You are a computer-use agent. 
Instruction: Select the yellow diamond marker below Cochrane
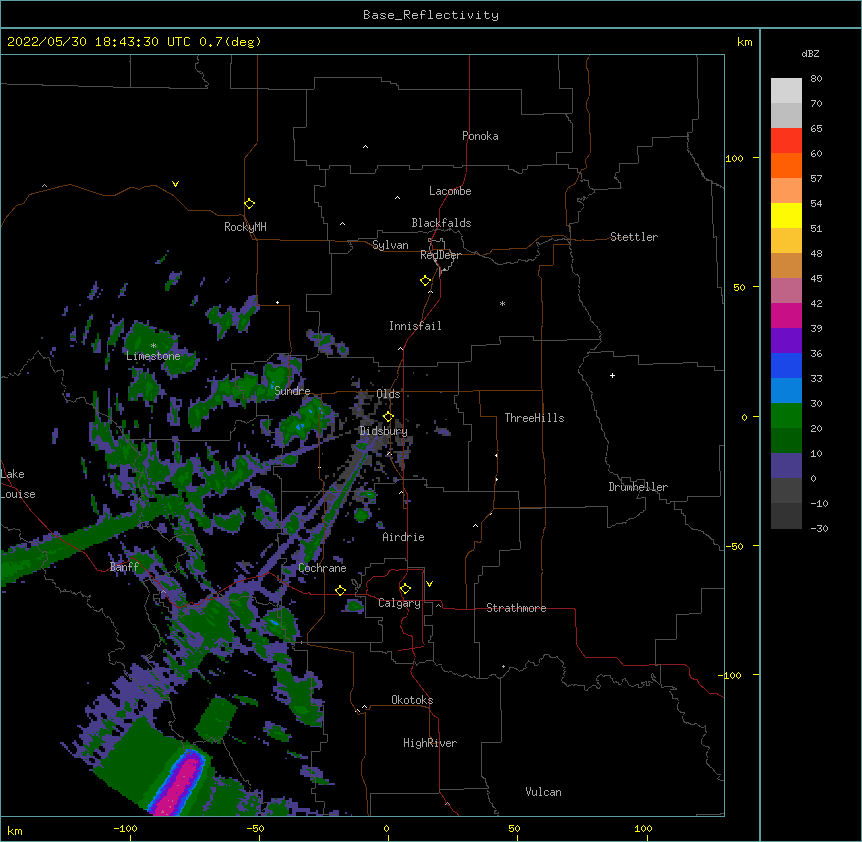pos(340,590)
